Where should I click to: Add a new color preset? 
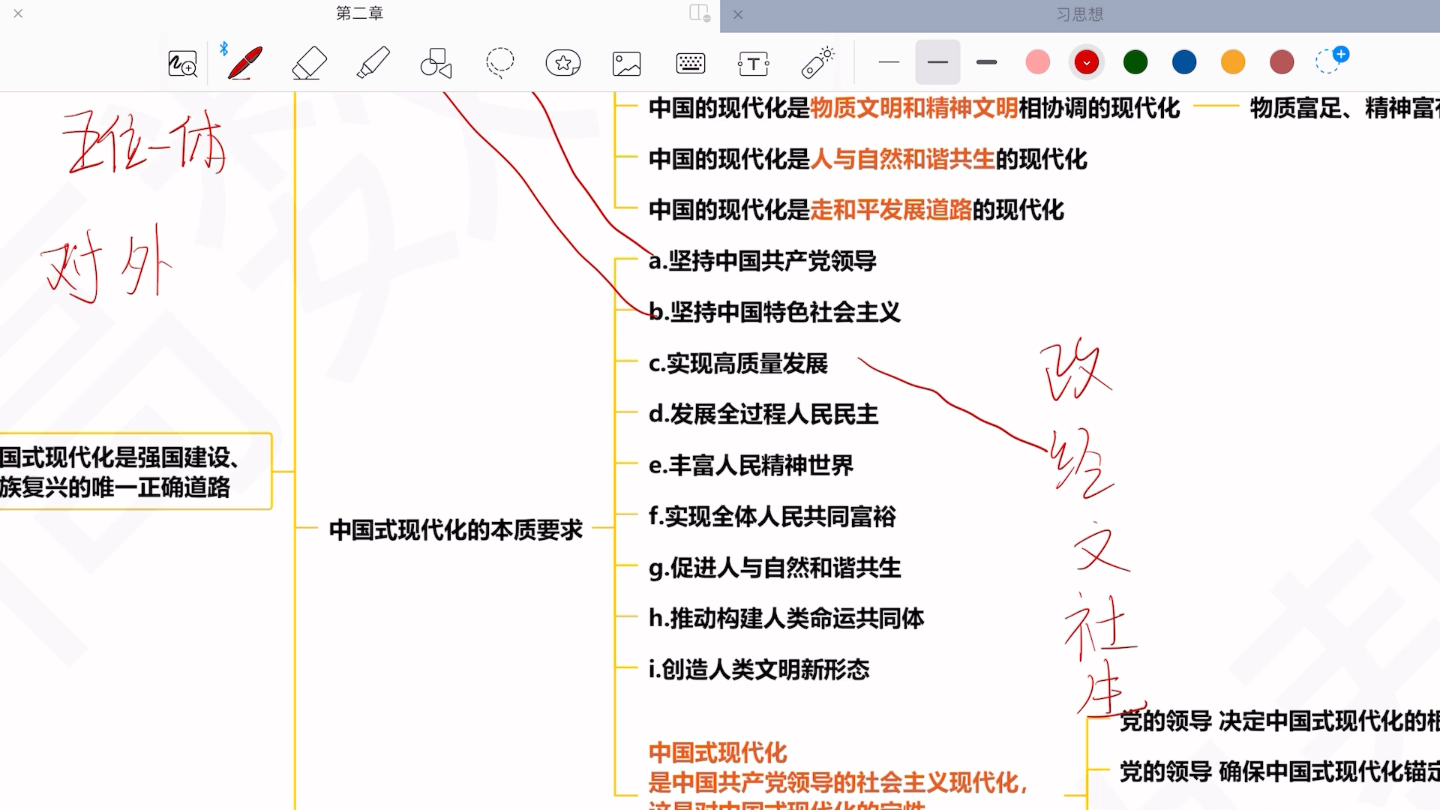click(x=1331, y=60)
